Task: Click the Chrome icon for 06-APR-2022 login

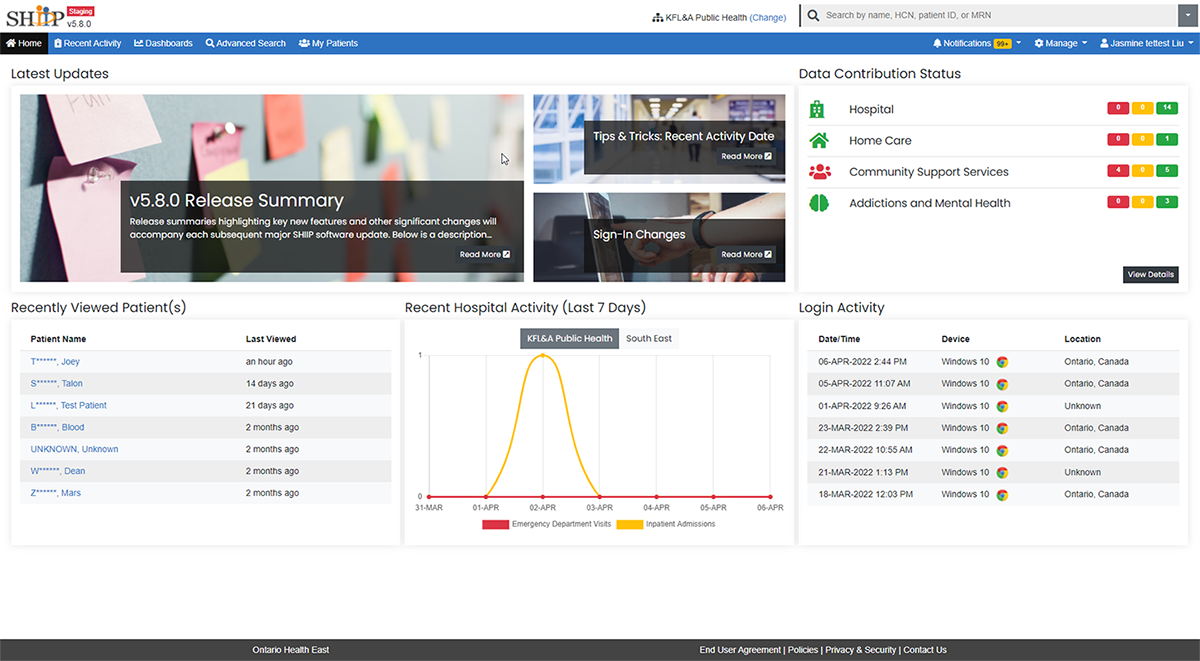Action: pyautogui.click(x=1002, y=362)
